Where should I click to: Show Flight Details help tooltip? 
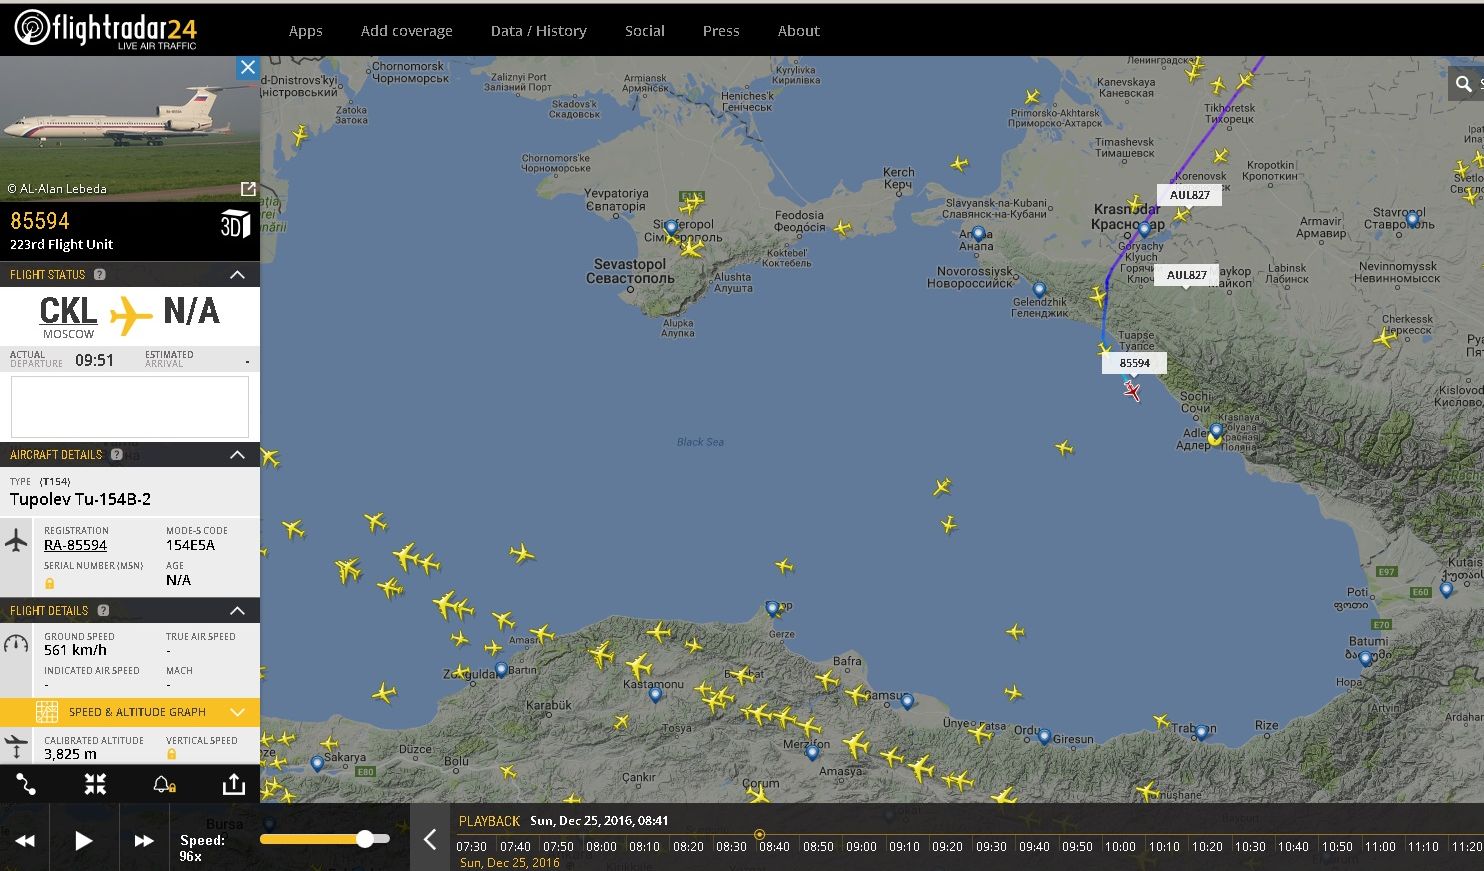point(103,610)
